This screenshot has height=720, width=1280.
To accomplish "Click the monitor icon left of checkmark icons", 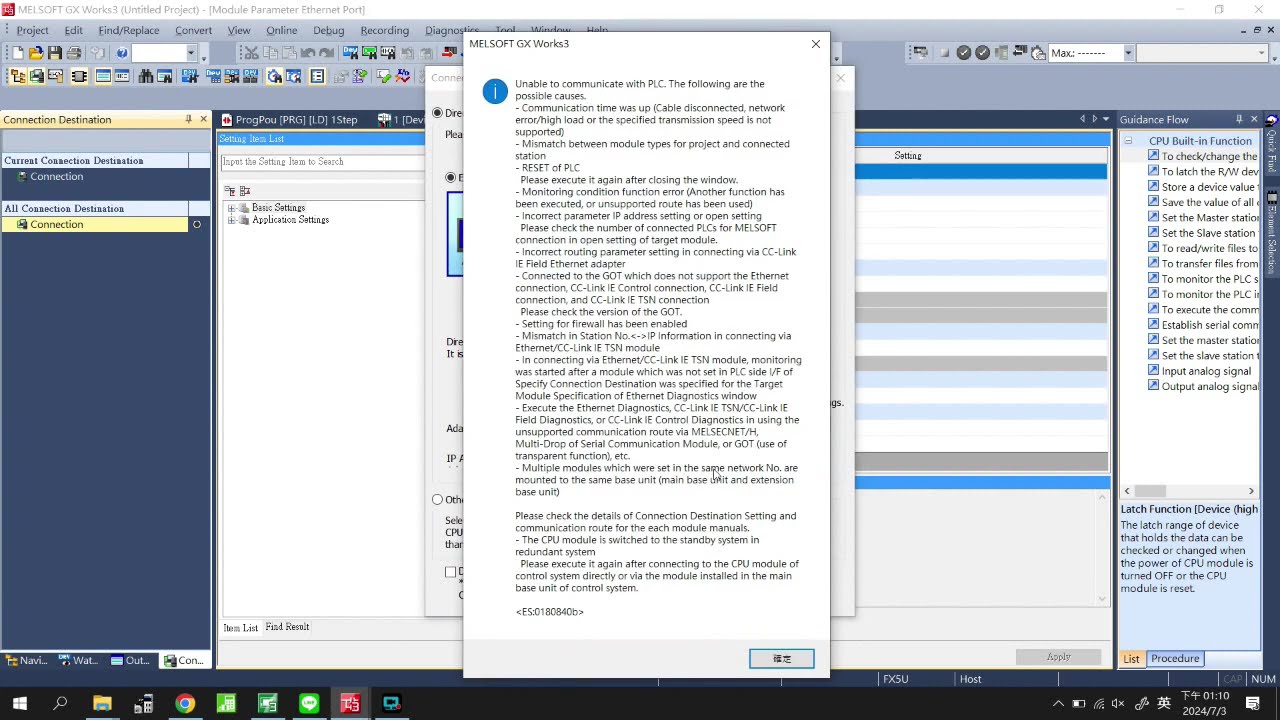I will 923,53.
